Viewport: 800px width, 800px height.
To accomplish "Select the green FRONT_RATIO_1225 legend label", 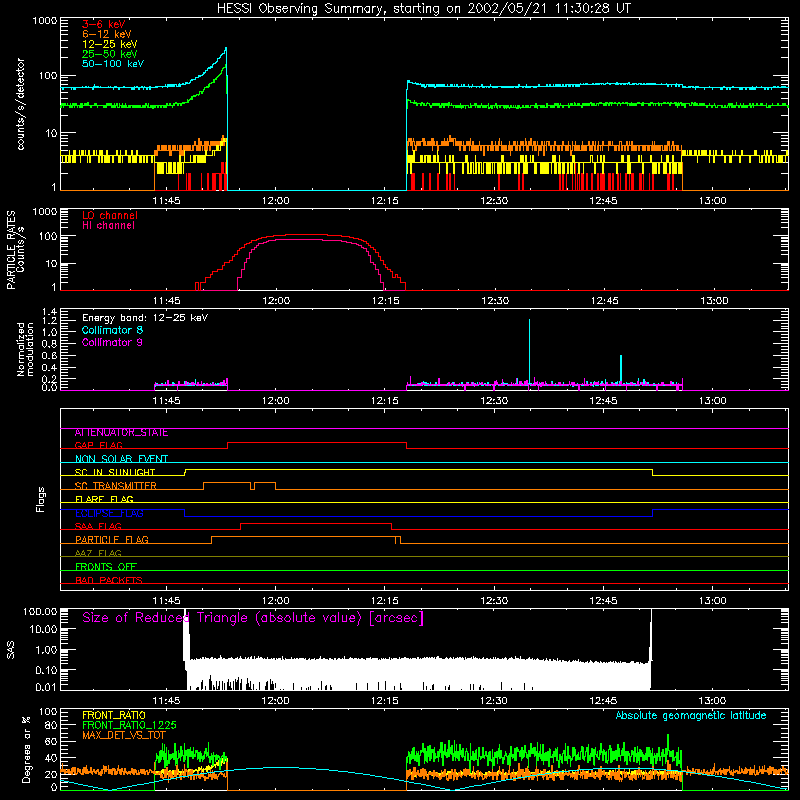I will coord(129,725).
